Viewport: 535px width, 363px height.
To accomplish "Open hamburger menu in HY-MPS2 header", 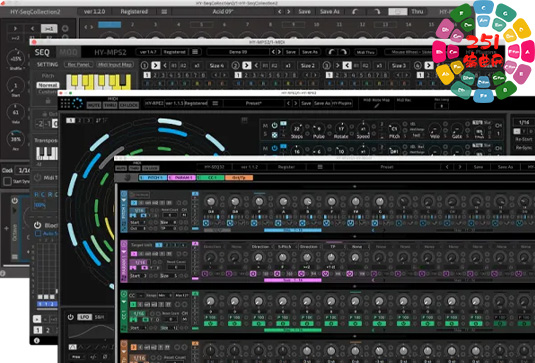I will 195,52.
